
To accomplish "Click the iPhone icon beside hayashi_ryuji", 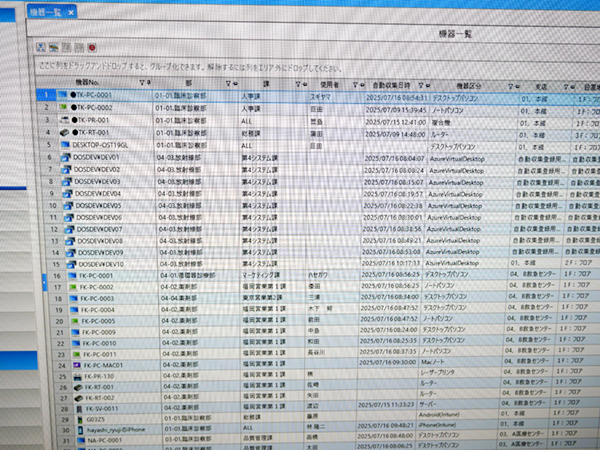I will [x=80, y=430].
